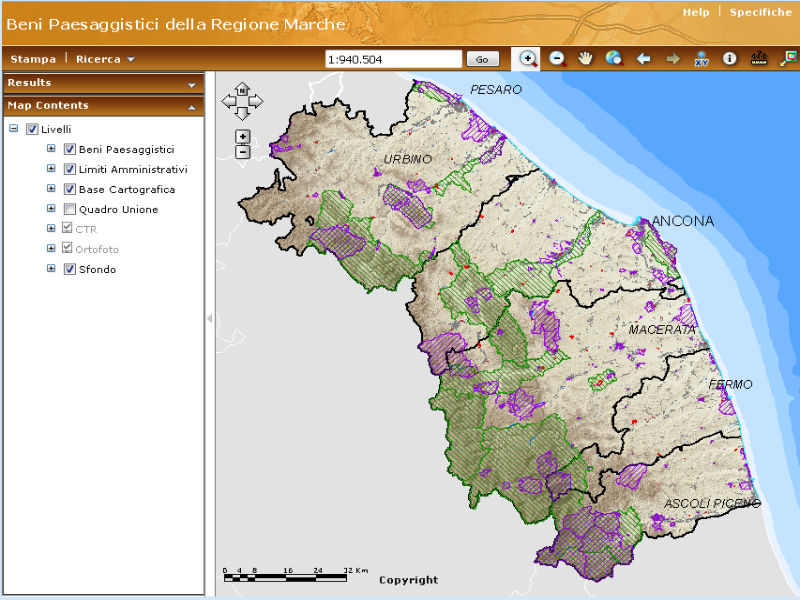Uncheck the Beni Paesaggistici layer
800x600 pixels.
pyautogui.click(x=70, y=149)
